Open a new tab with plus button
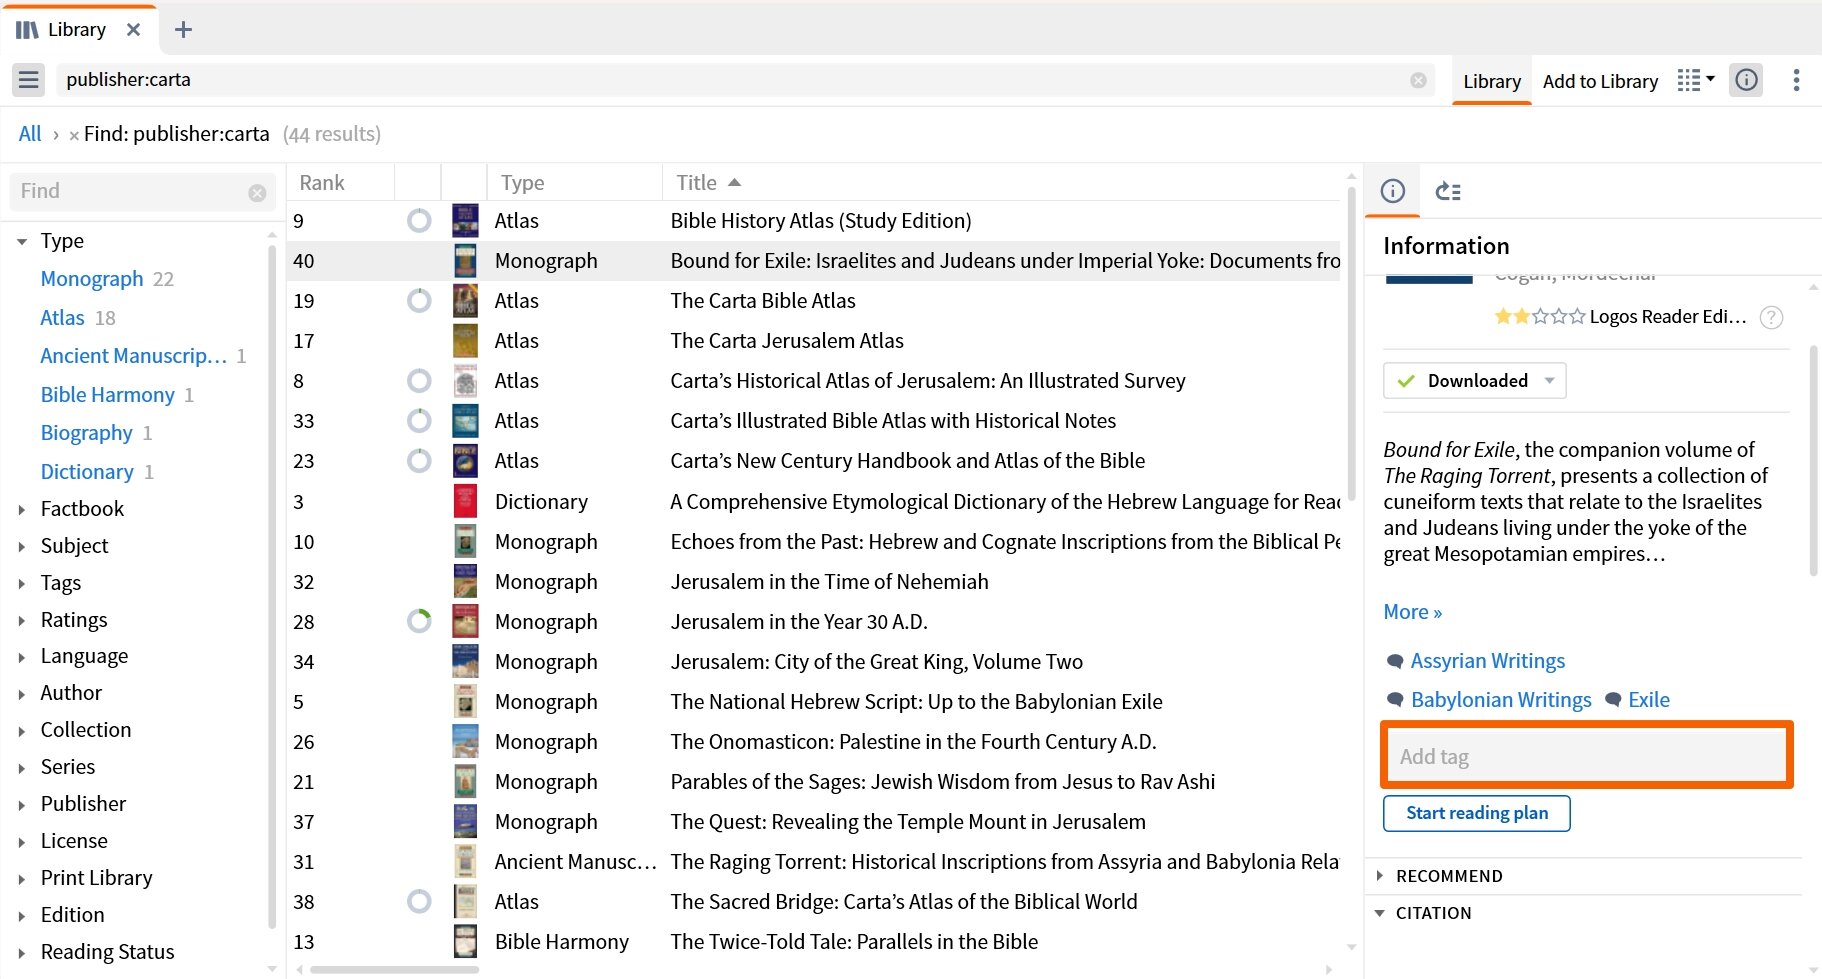This screenshot has width=1822, height=979. [x=183, y=30]
